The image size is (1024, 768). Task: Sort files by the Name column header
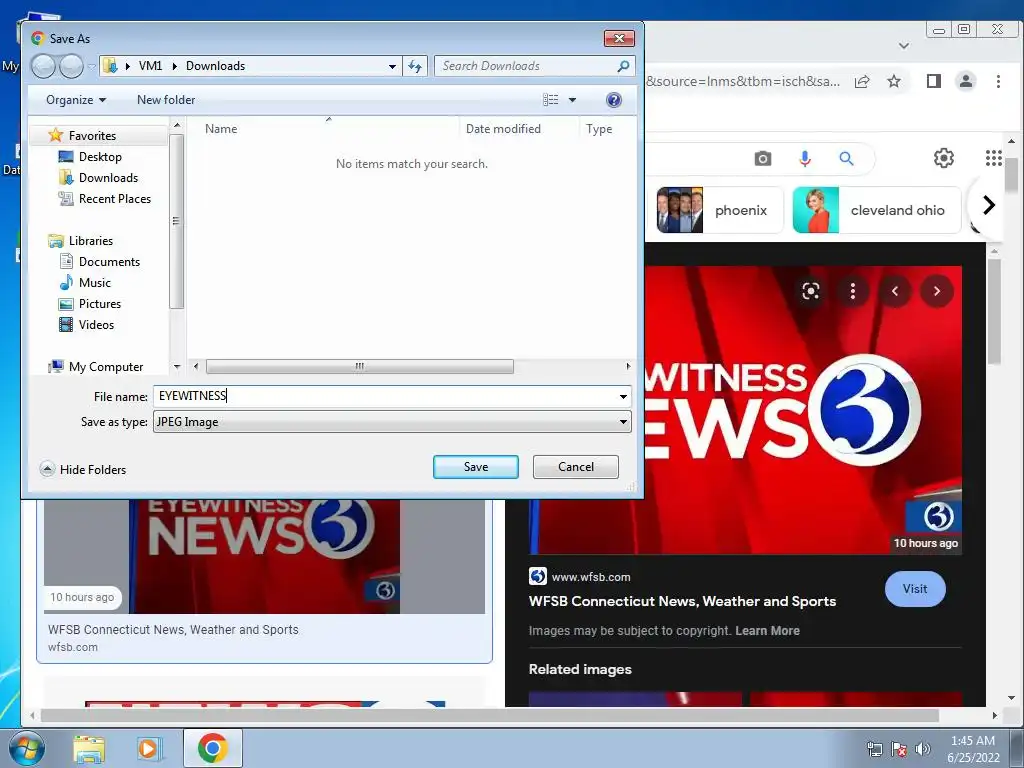click(x=221, y=129)
